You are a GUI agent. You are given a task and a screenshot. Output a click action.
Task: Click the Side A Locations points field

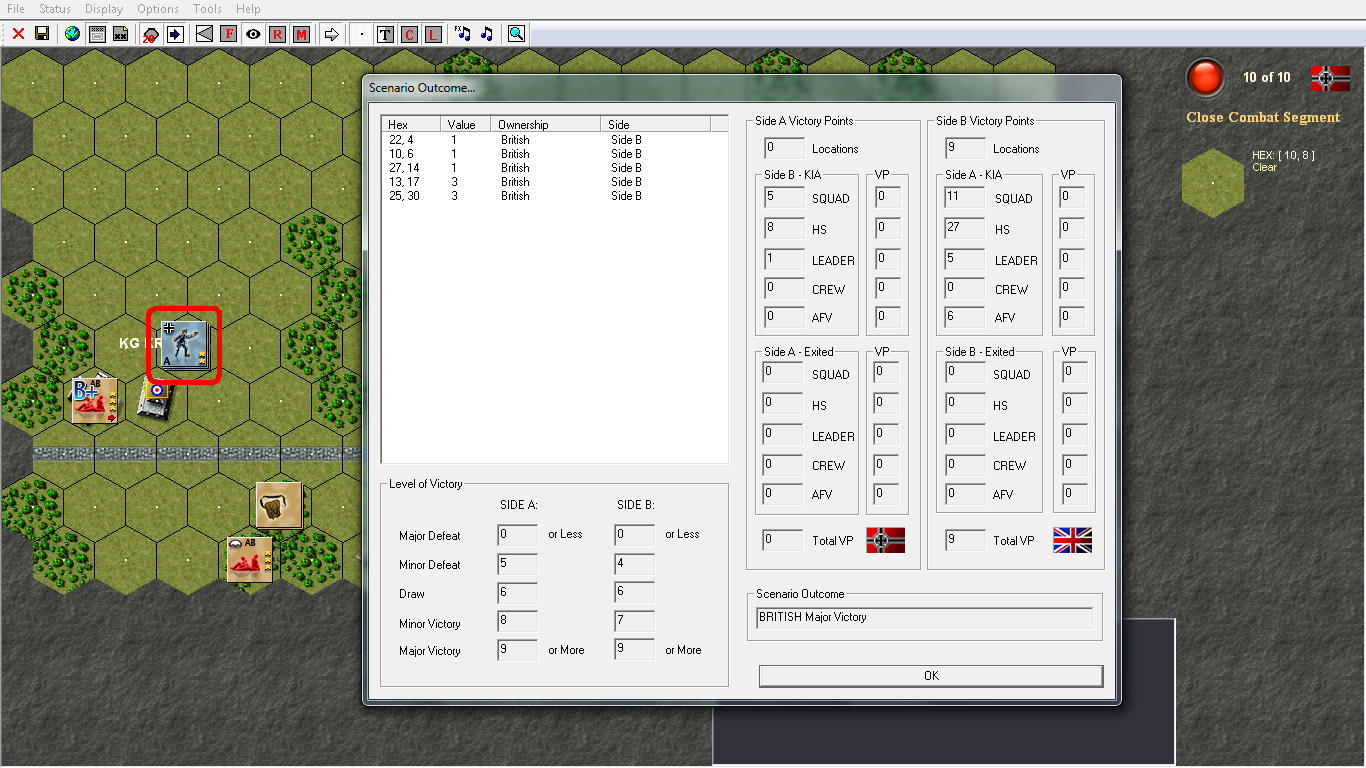coord(783,148)
